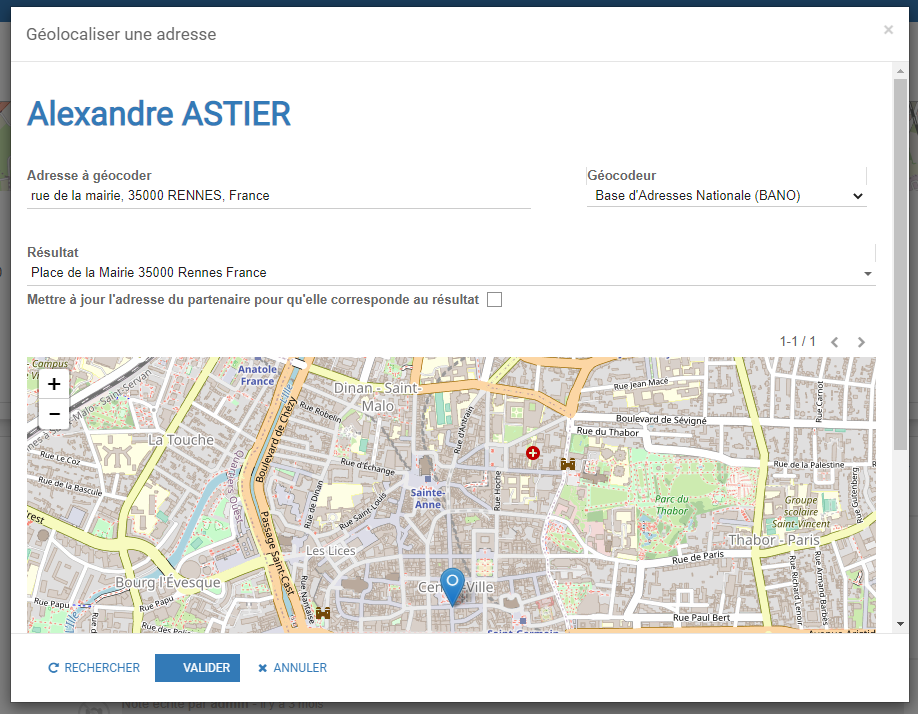
Task: Click castle icon near Parc du Thabor
Action: pos(567,464)
